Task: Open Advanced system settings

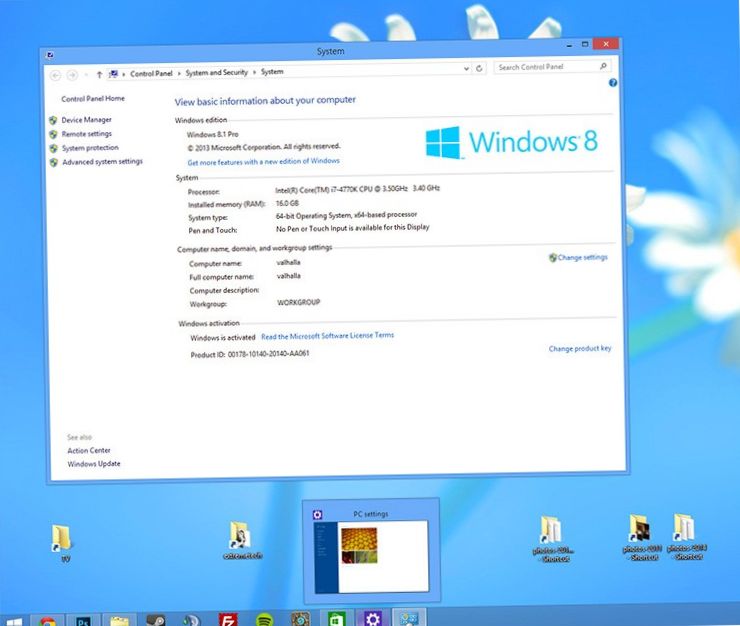Action: pos(102,162)
